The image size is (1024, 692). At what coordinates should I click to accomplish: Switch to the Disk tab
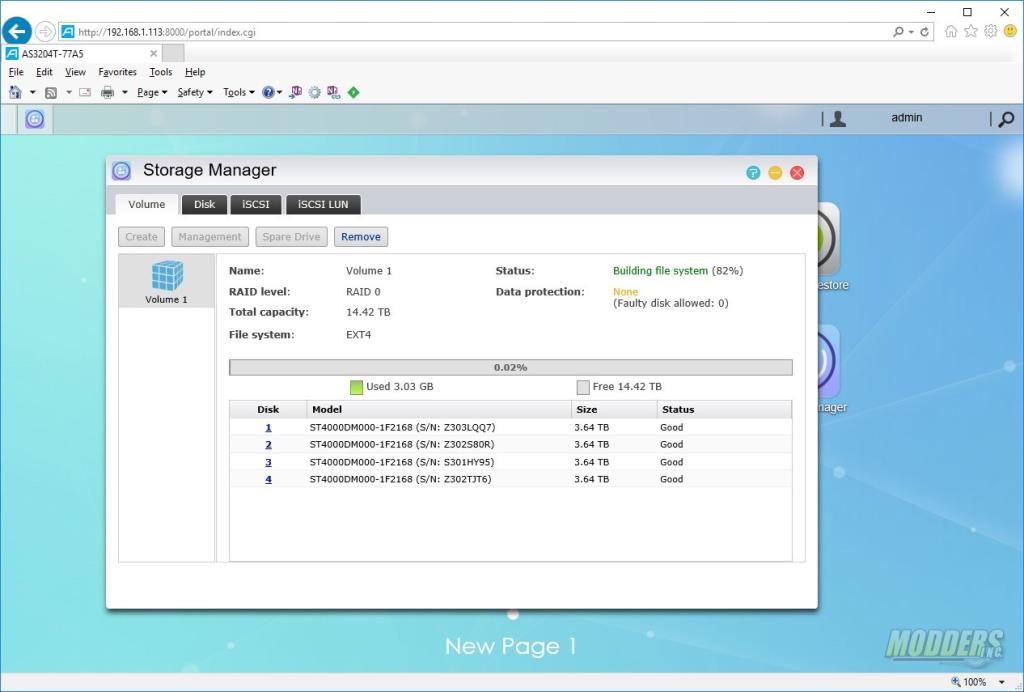204,204
